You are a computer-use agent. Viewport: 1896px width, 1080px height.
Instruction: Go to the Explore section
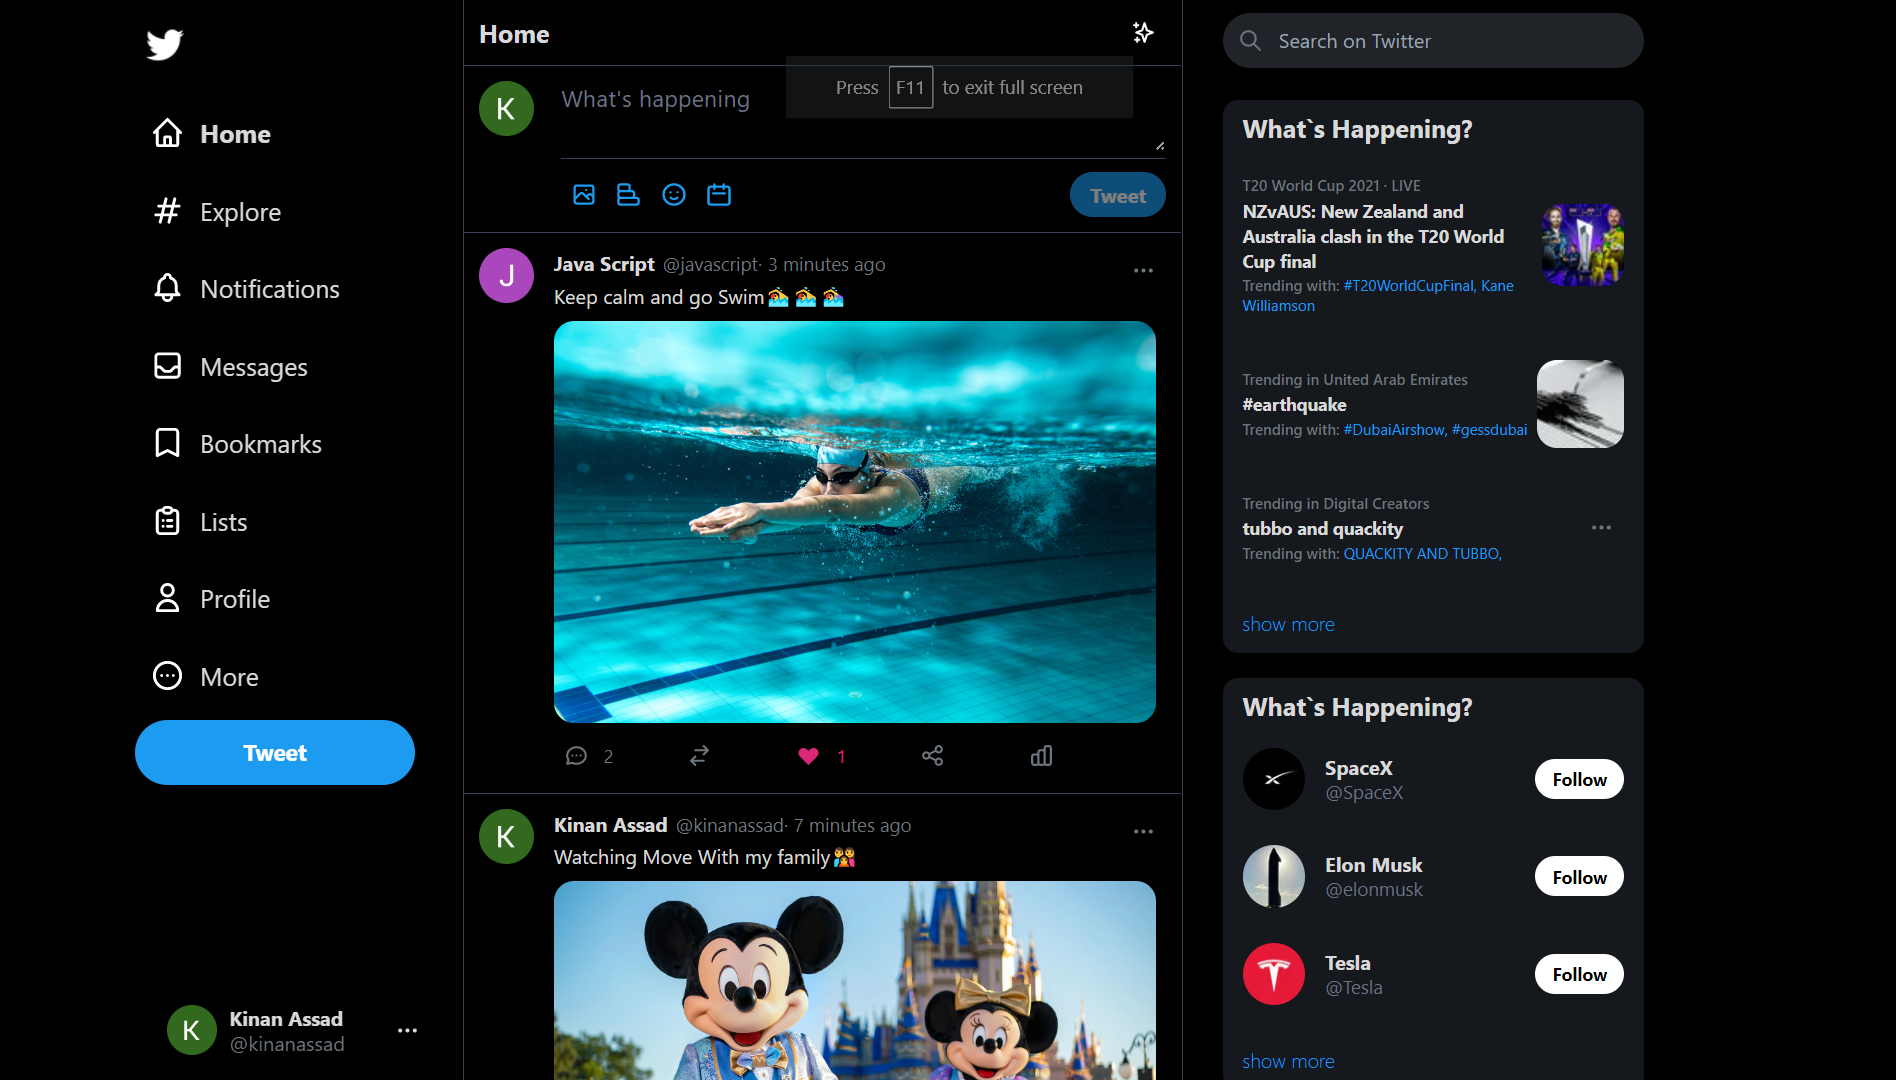pyautogui.click(x=240, y=212)
